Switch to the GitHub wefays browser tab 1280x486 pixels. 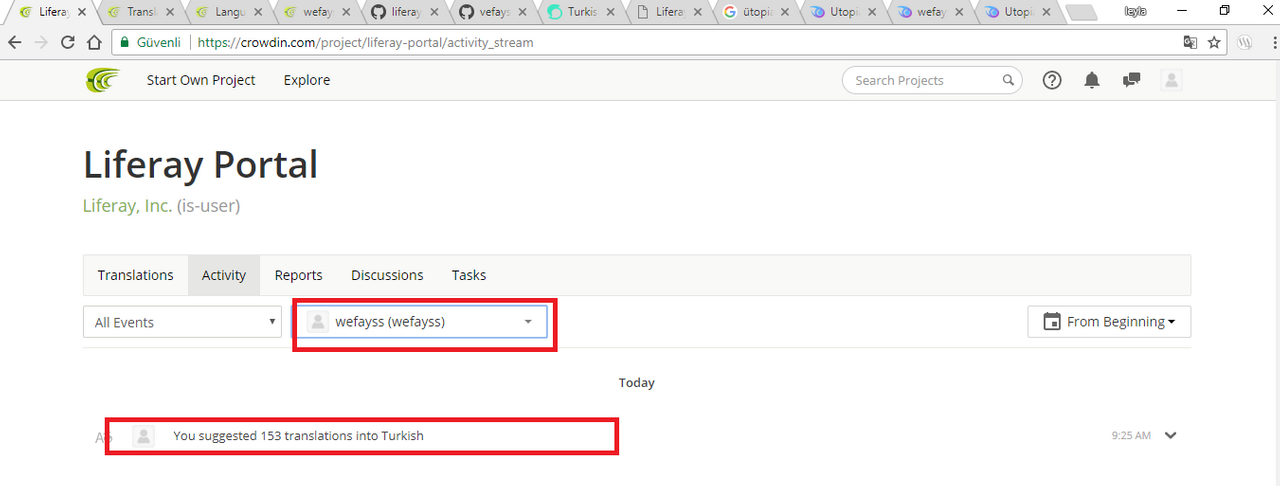491,12
